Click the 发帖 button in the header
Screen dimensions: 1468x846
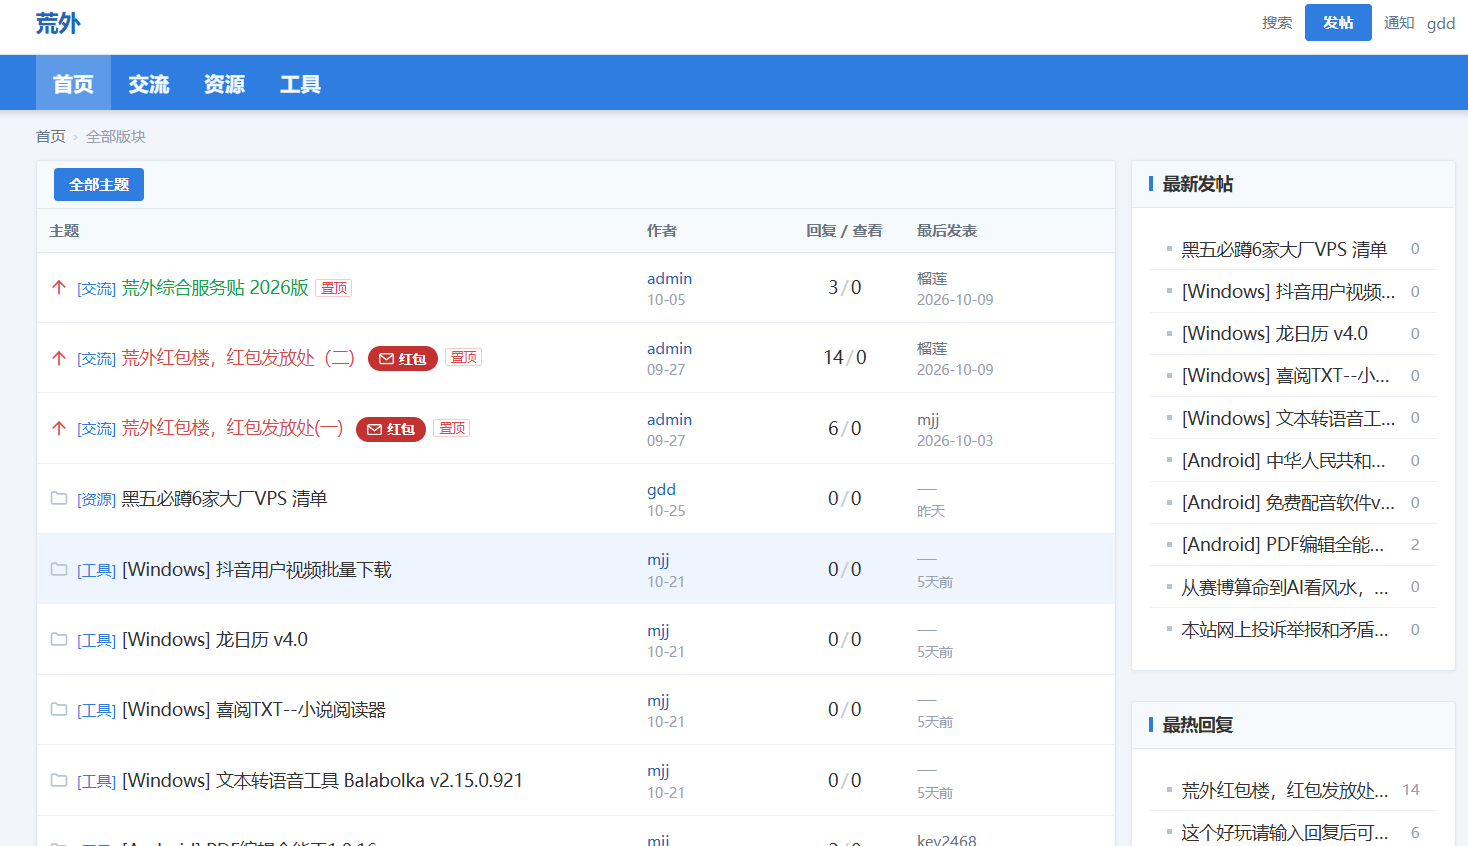(1338, 22)
